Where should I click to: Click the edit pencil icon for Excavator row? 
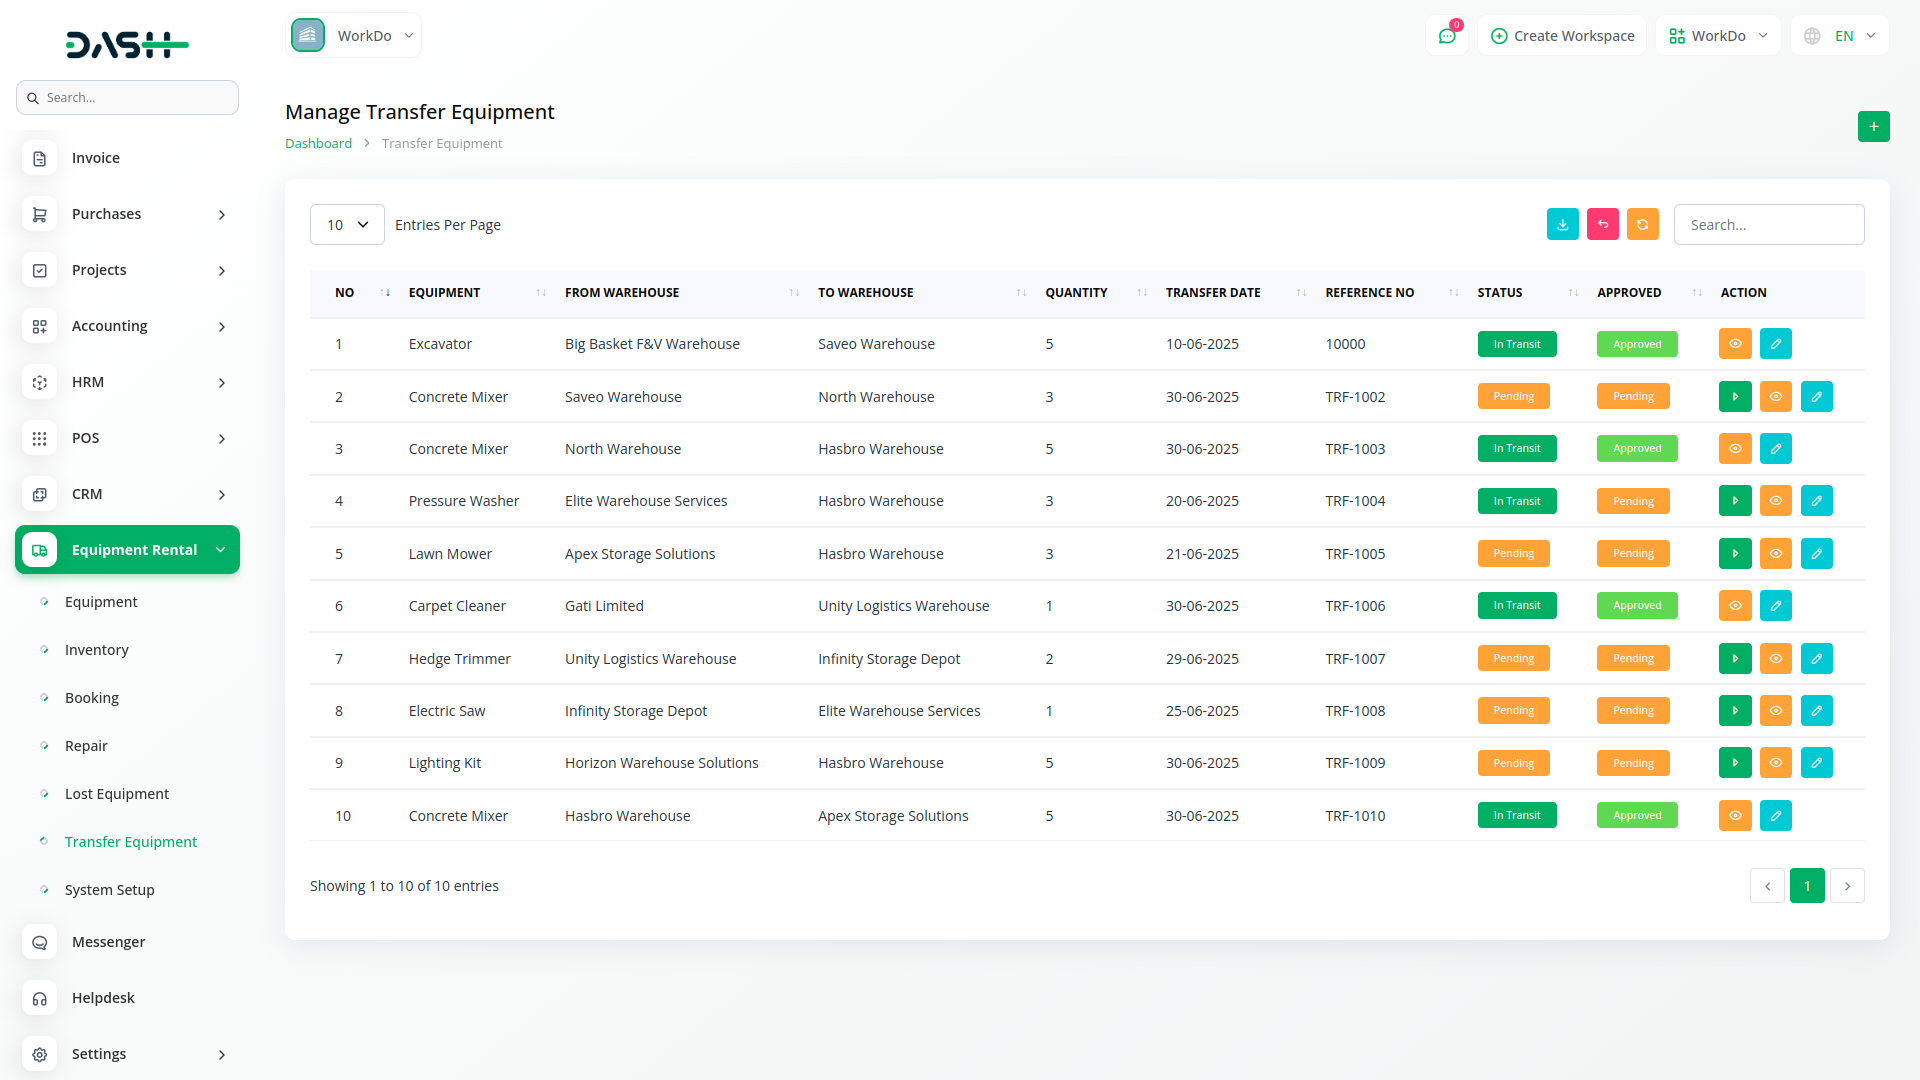click(1775, 344)
